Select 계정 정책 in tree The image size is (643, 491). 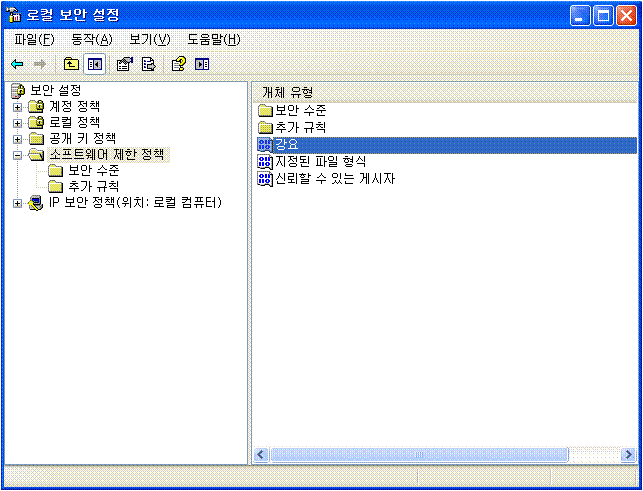tap(74, 107)
